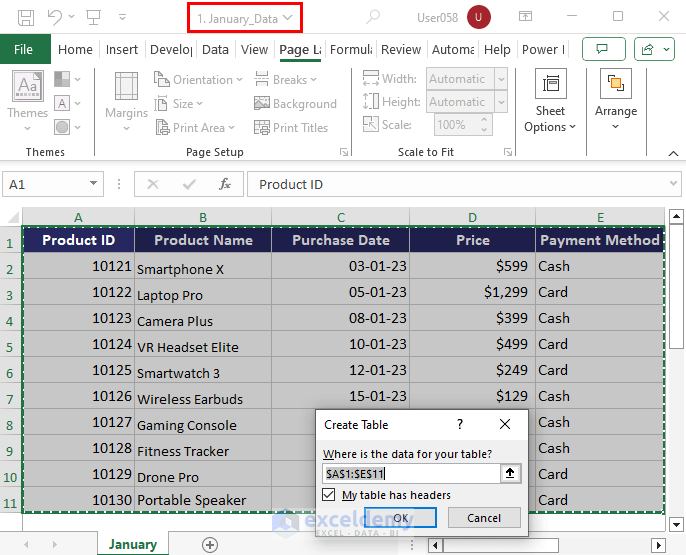Viewport: 686px width, 555px height.
Task: Expand the Name Box dropdown arrow
Action: point(94,184)
